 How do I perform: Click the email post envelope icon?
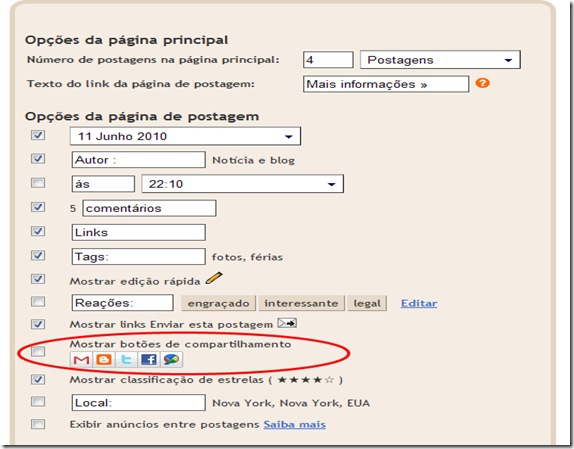click(x=287, y=323)
